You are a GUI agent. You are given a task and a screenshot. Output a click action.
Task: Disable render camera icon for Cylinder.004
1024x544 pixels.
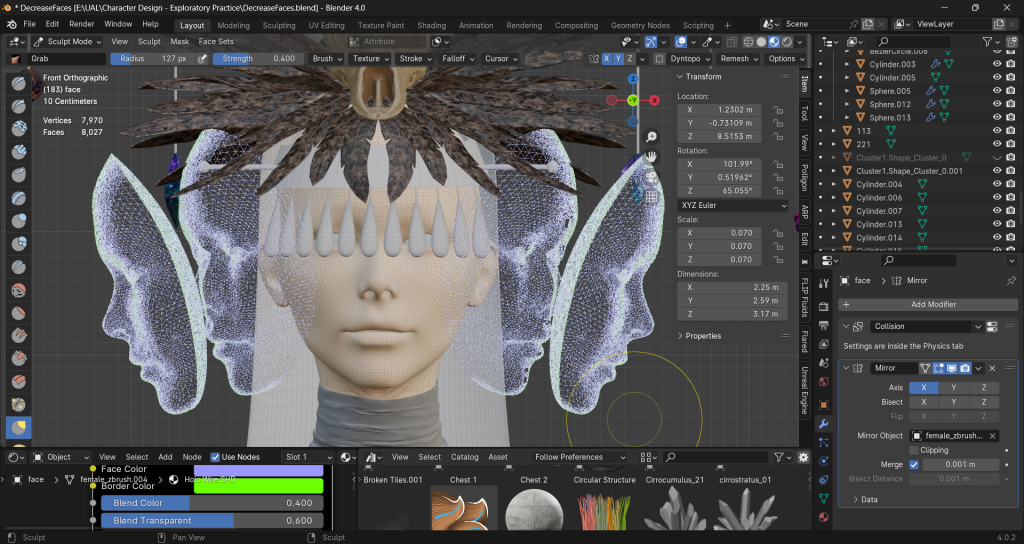1011,184
